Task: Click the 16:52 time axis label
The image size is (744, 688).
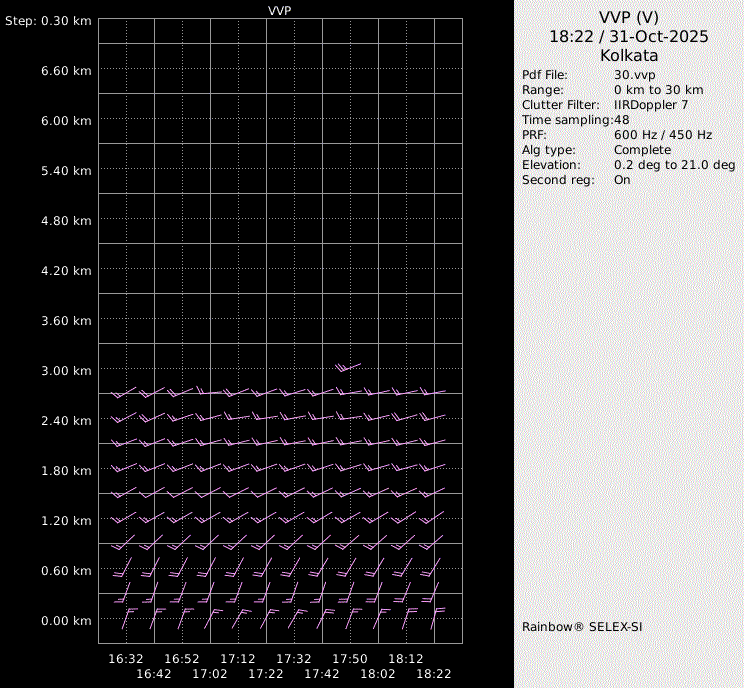Action: (182, 659)
